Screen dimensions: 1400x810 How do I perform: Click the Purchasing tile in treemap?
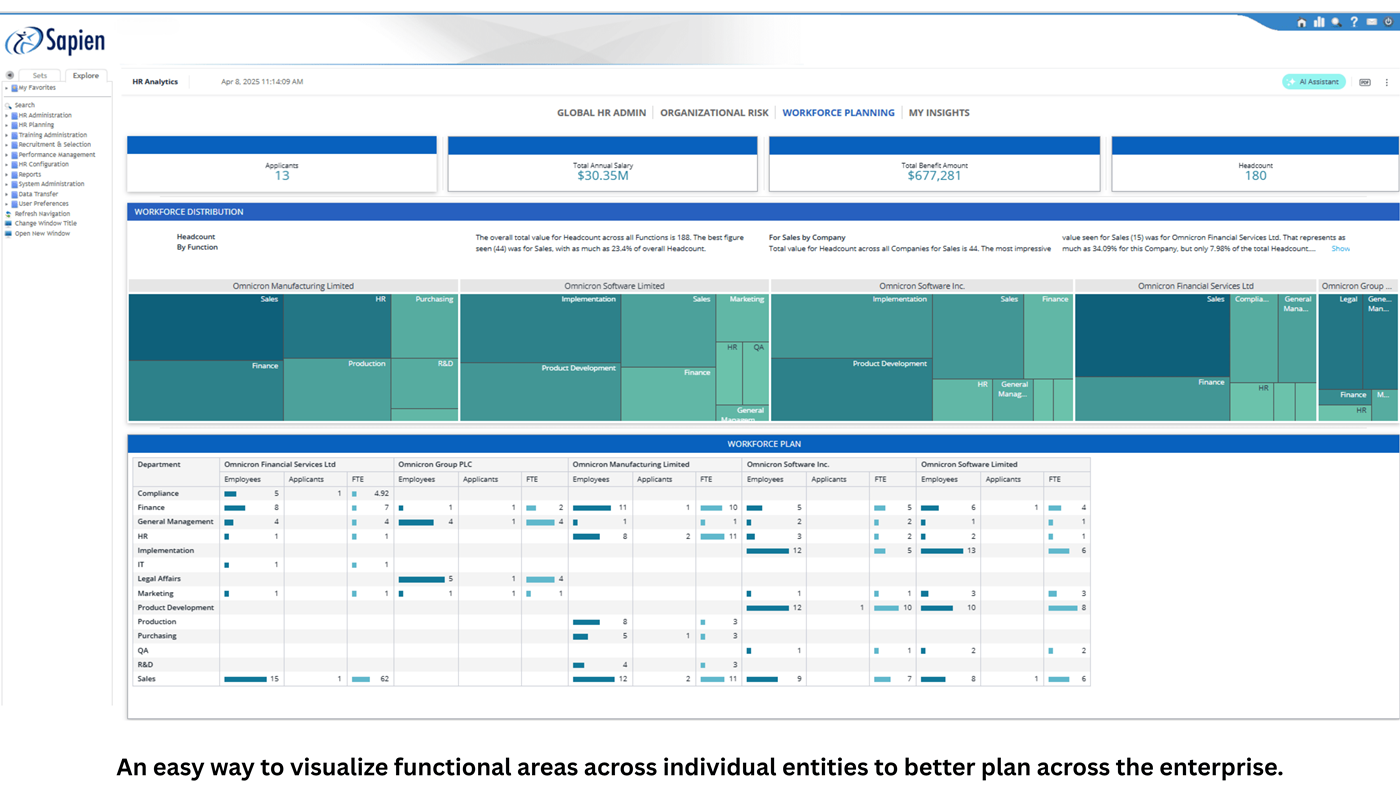point(424,326)
